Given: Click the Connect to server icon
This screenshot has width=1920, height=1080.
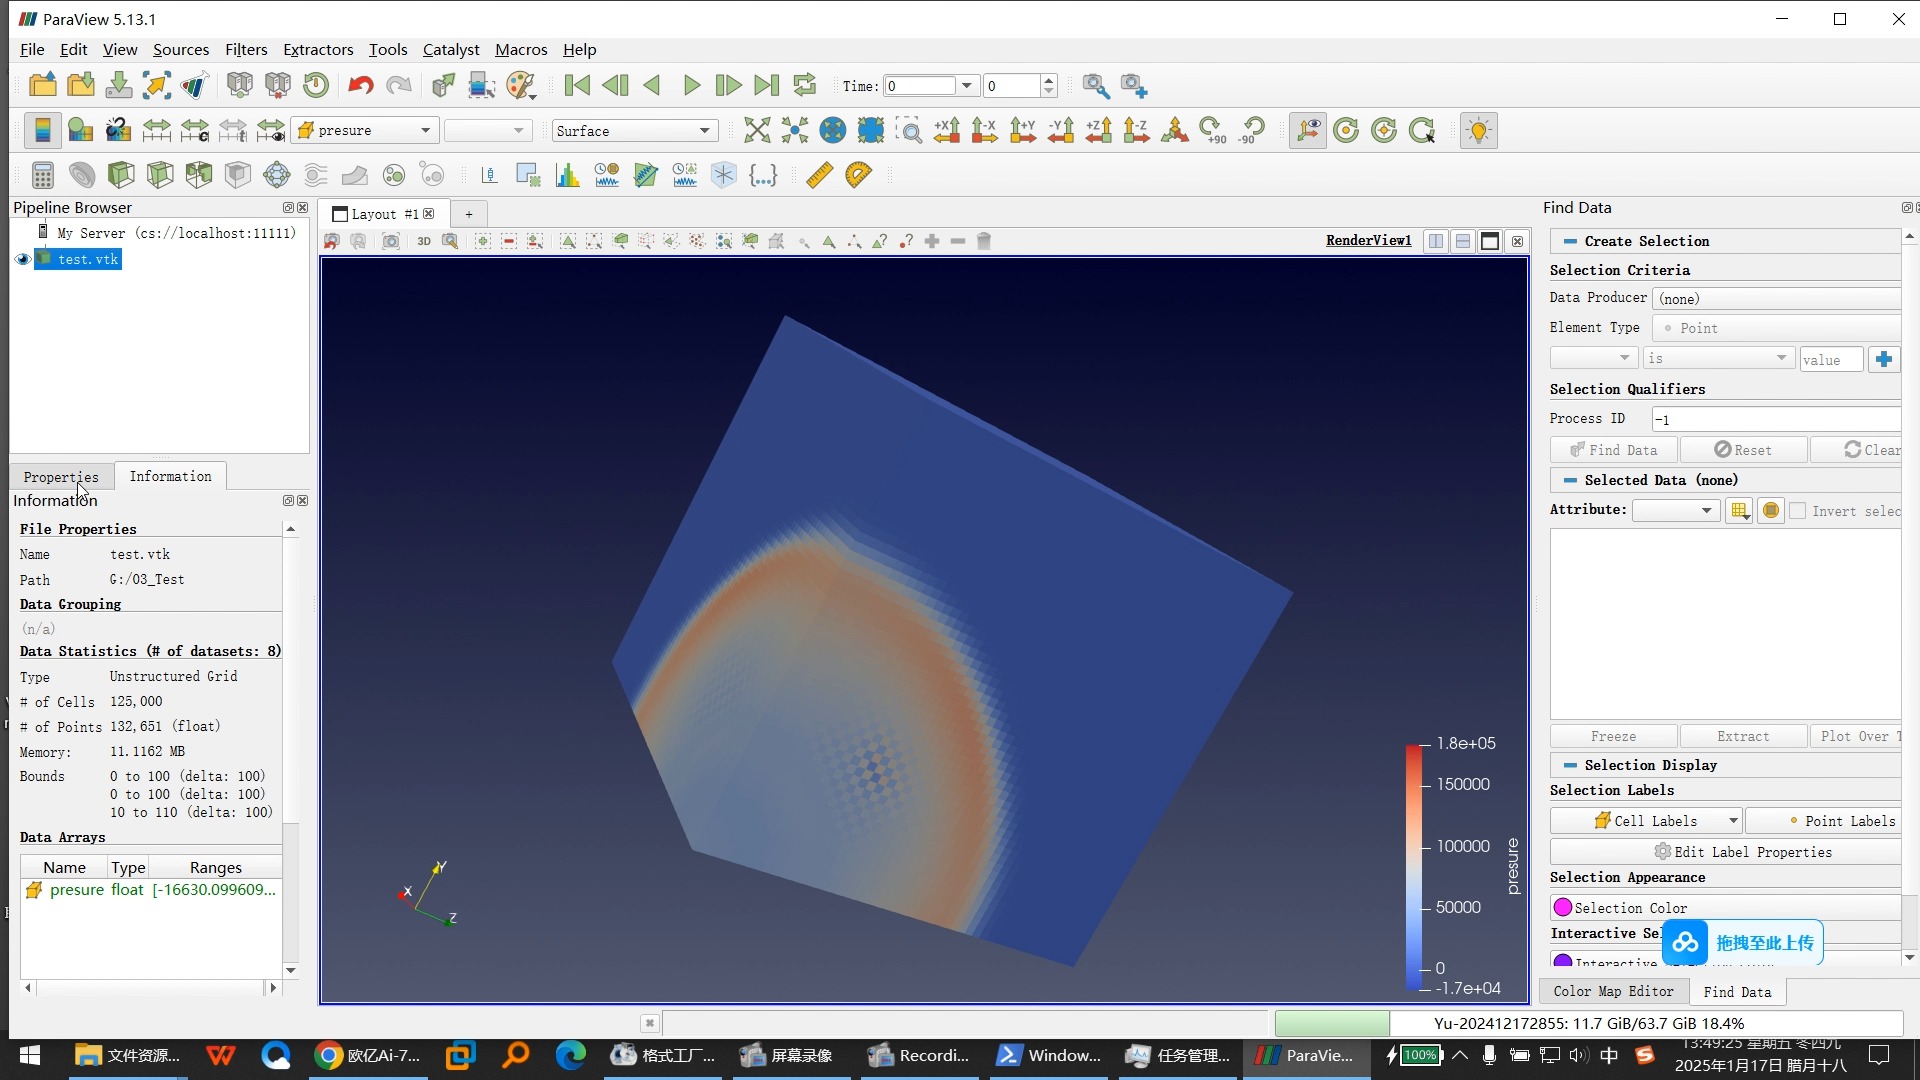Looking at the screenshot, I should [x=240, y=86].
